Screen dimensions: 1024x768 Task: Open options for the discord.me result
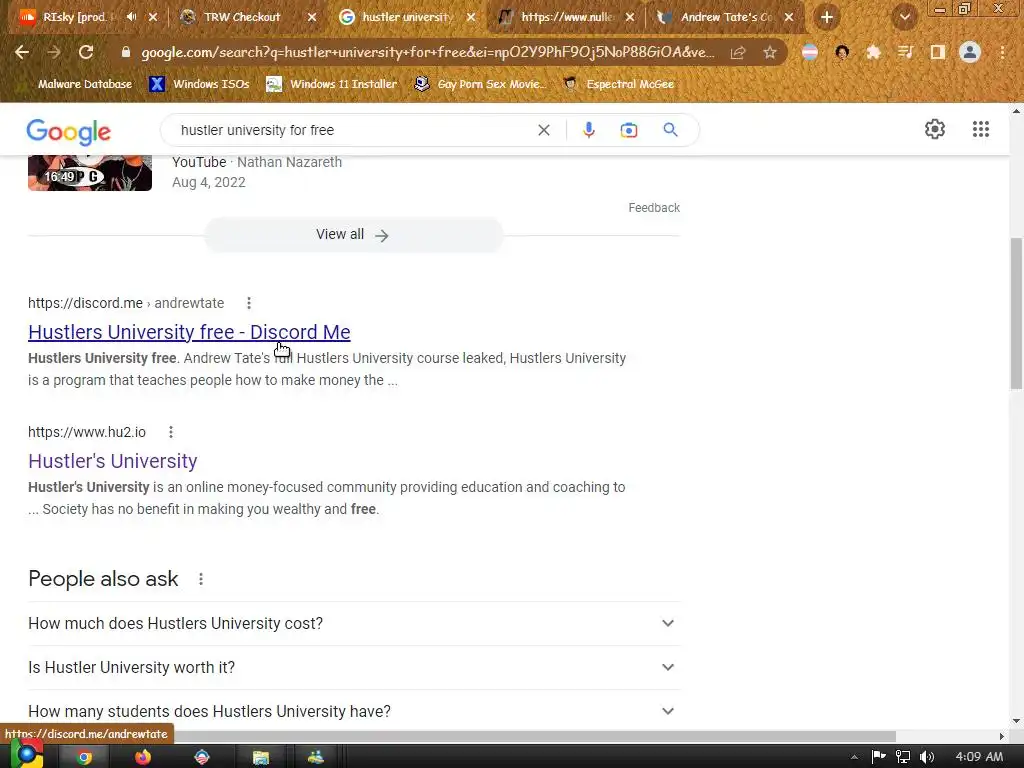tap(249, 303)
